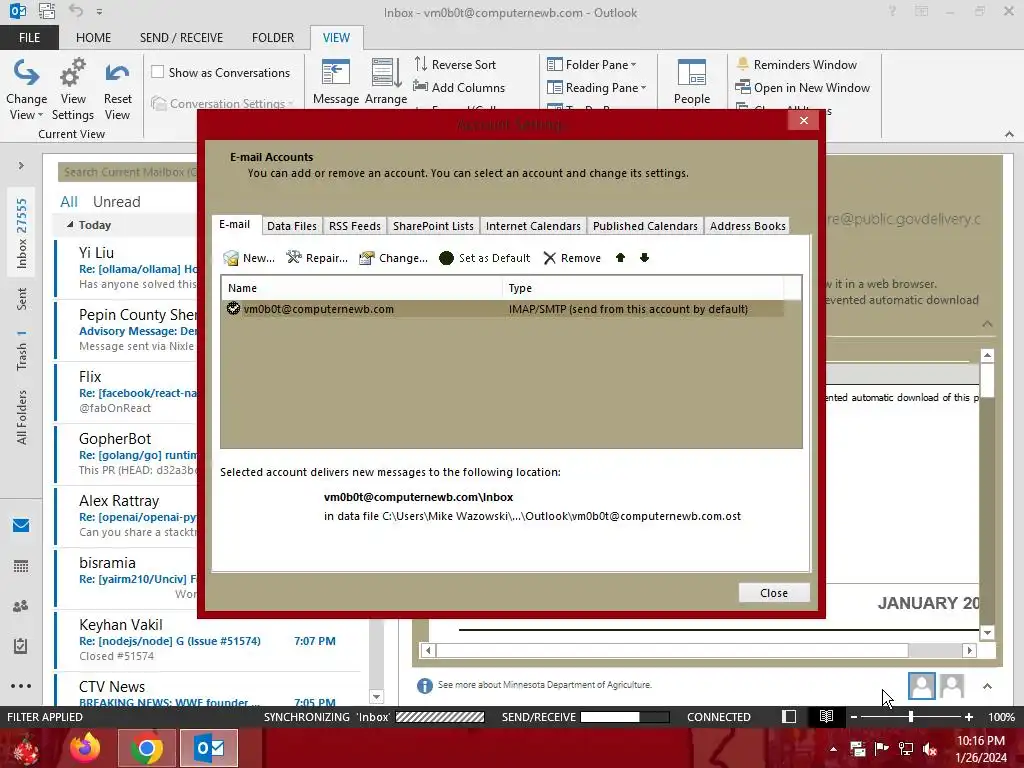
Task: Switch to the HOME tab
Action: 93,38
